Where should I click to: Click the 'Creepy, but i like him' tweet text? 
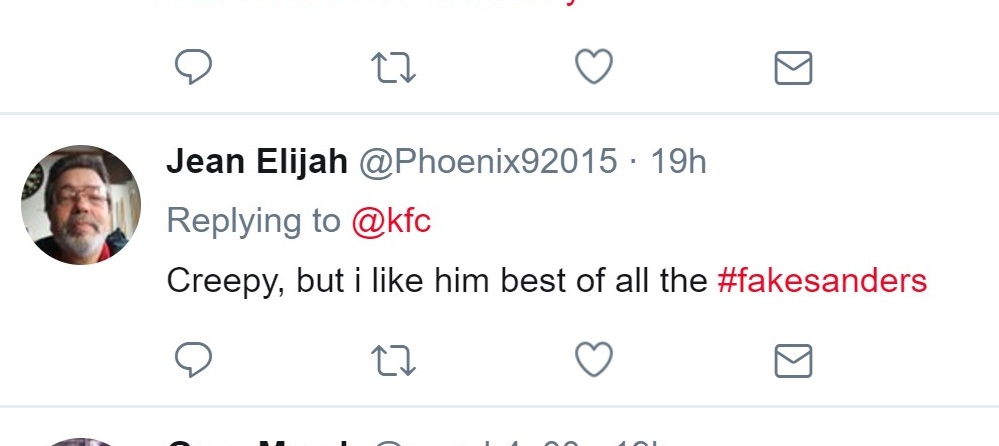click(x=437, y=281)
